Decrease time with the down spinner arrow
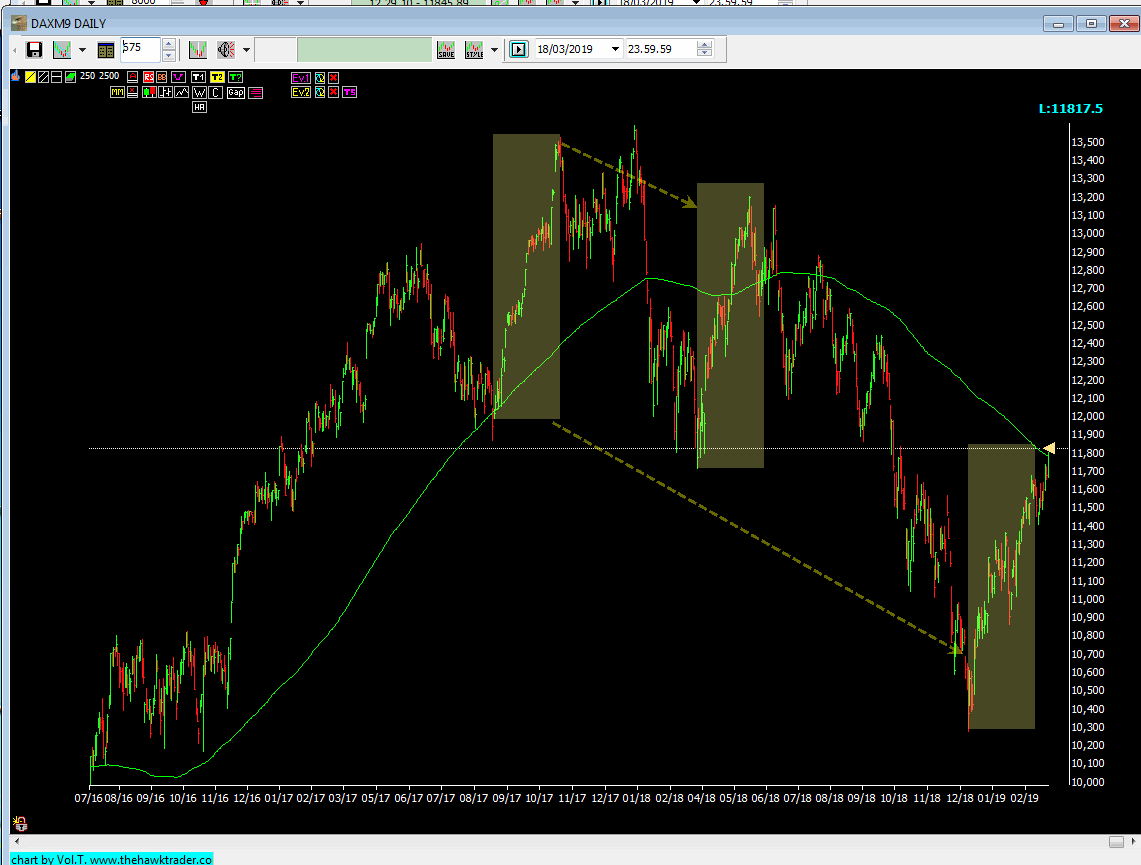 704,53
